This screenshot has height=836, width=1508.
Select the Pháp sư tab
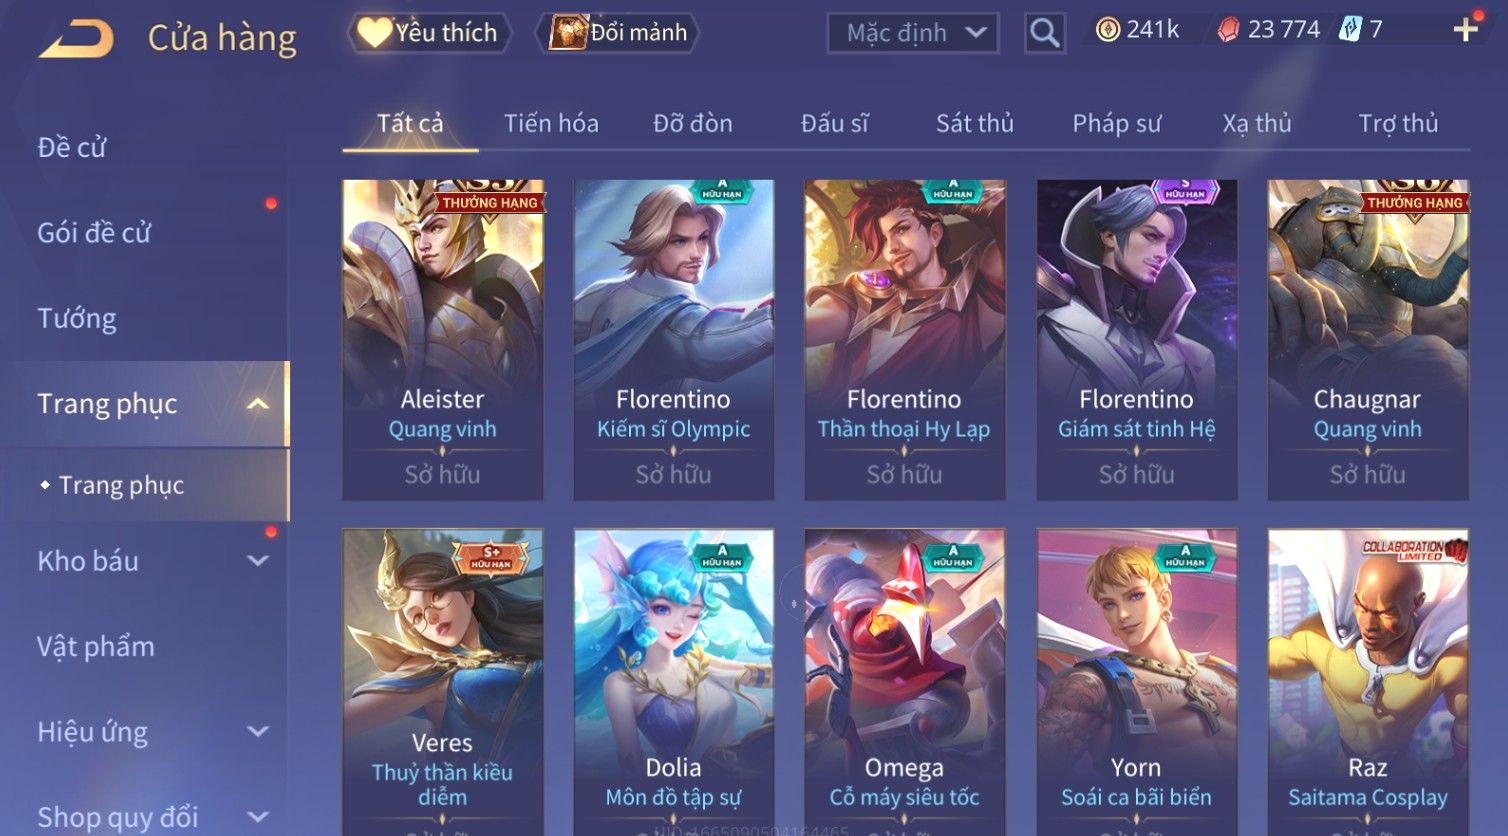(x=1116, y=123)
